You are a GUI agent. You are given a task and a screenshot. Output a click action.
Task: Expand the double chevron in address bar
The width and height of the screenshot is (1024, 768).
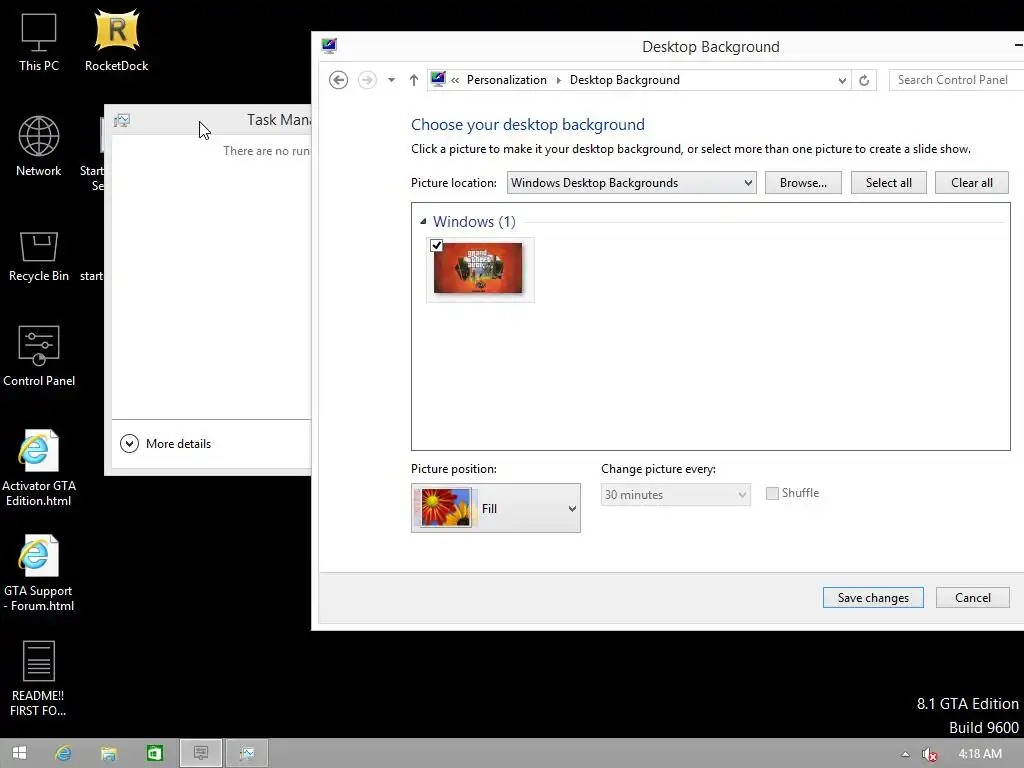[x=455, y=80]
